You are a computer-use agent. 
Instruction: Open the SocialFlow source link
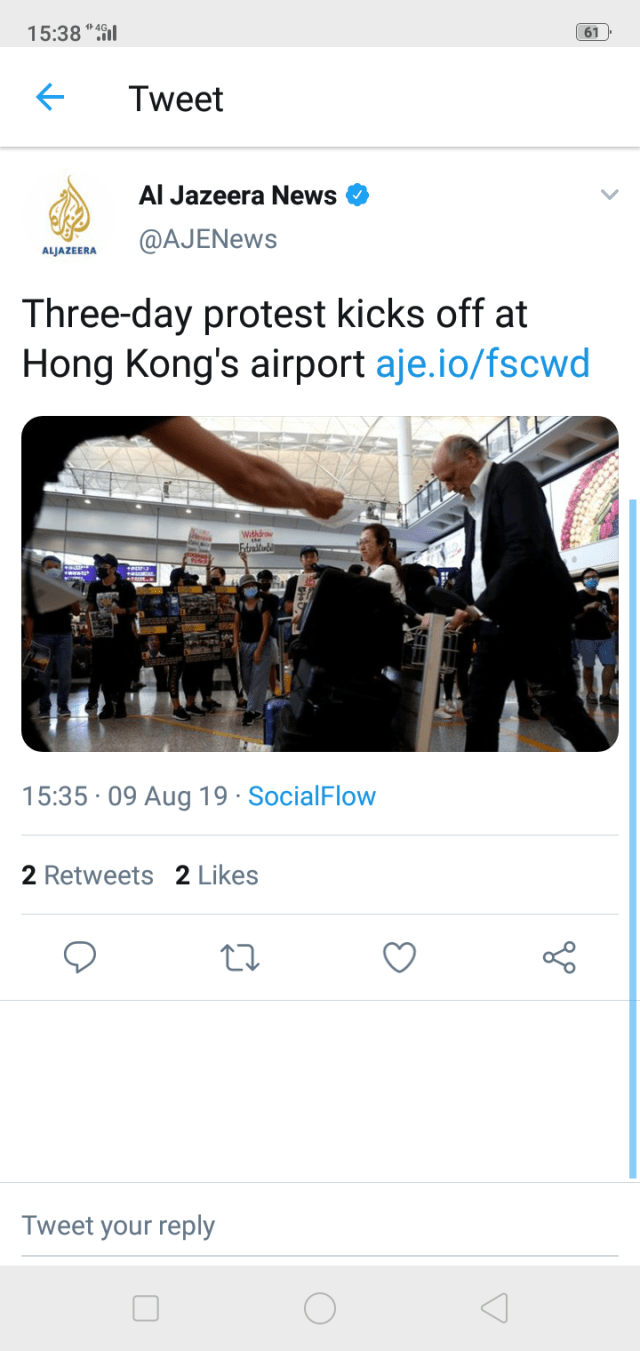pyautogui.click(x=312, y=796)
